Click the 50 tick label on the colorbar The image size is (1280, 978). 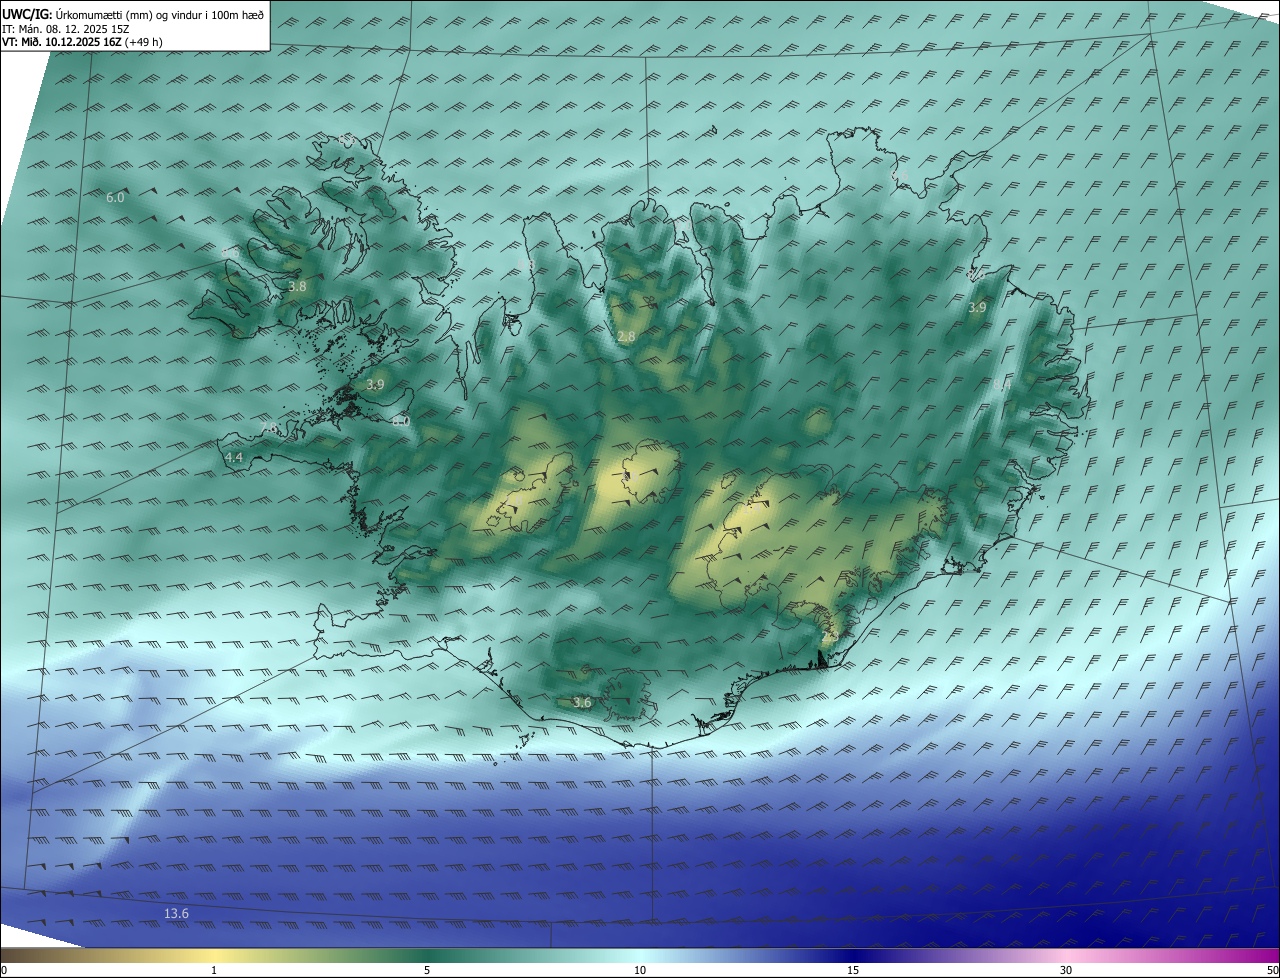[x=1272, y=970]
